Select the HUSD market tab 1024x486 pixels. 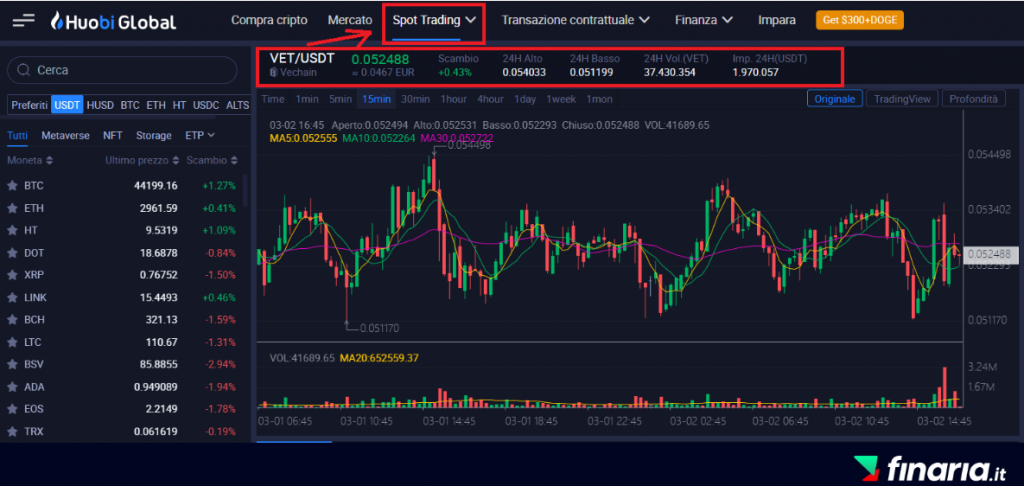[x=100, y=105]
